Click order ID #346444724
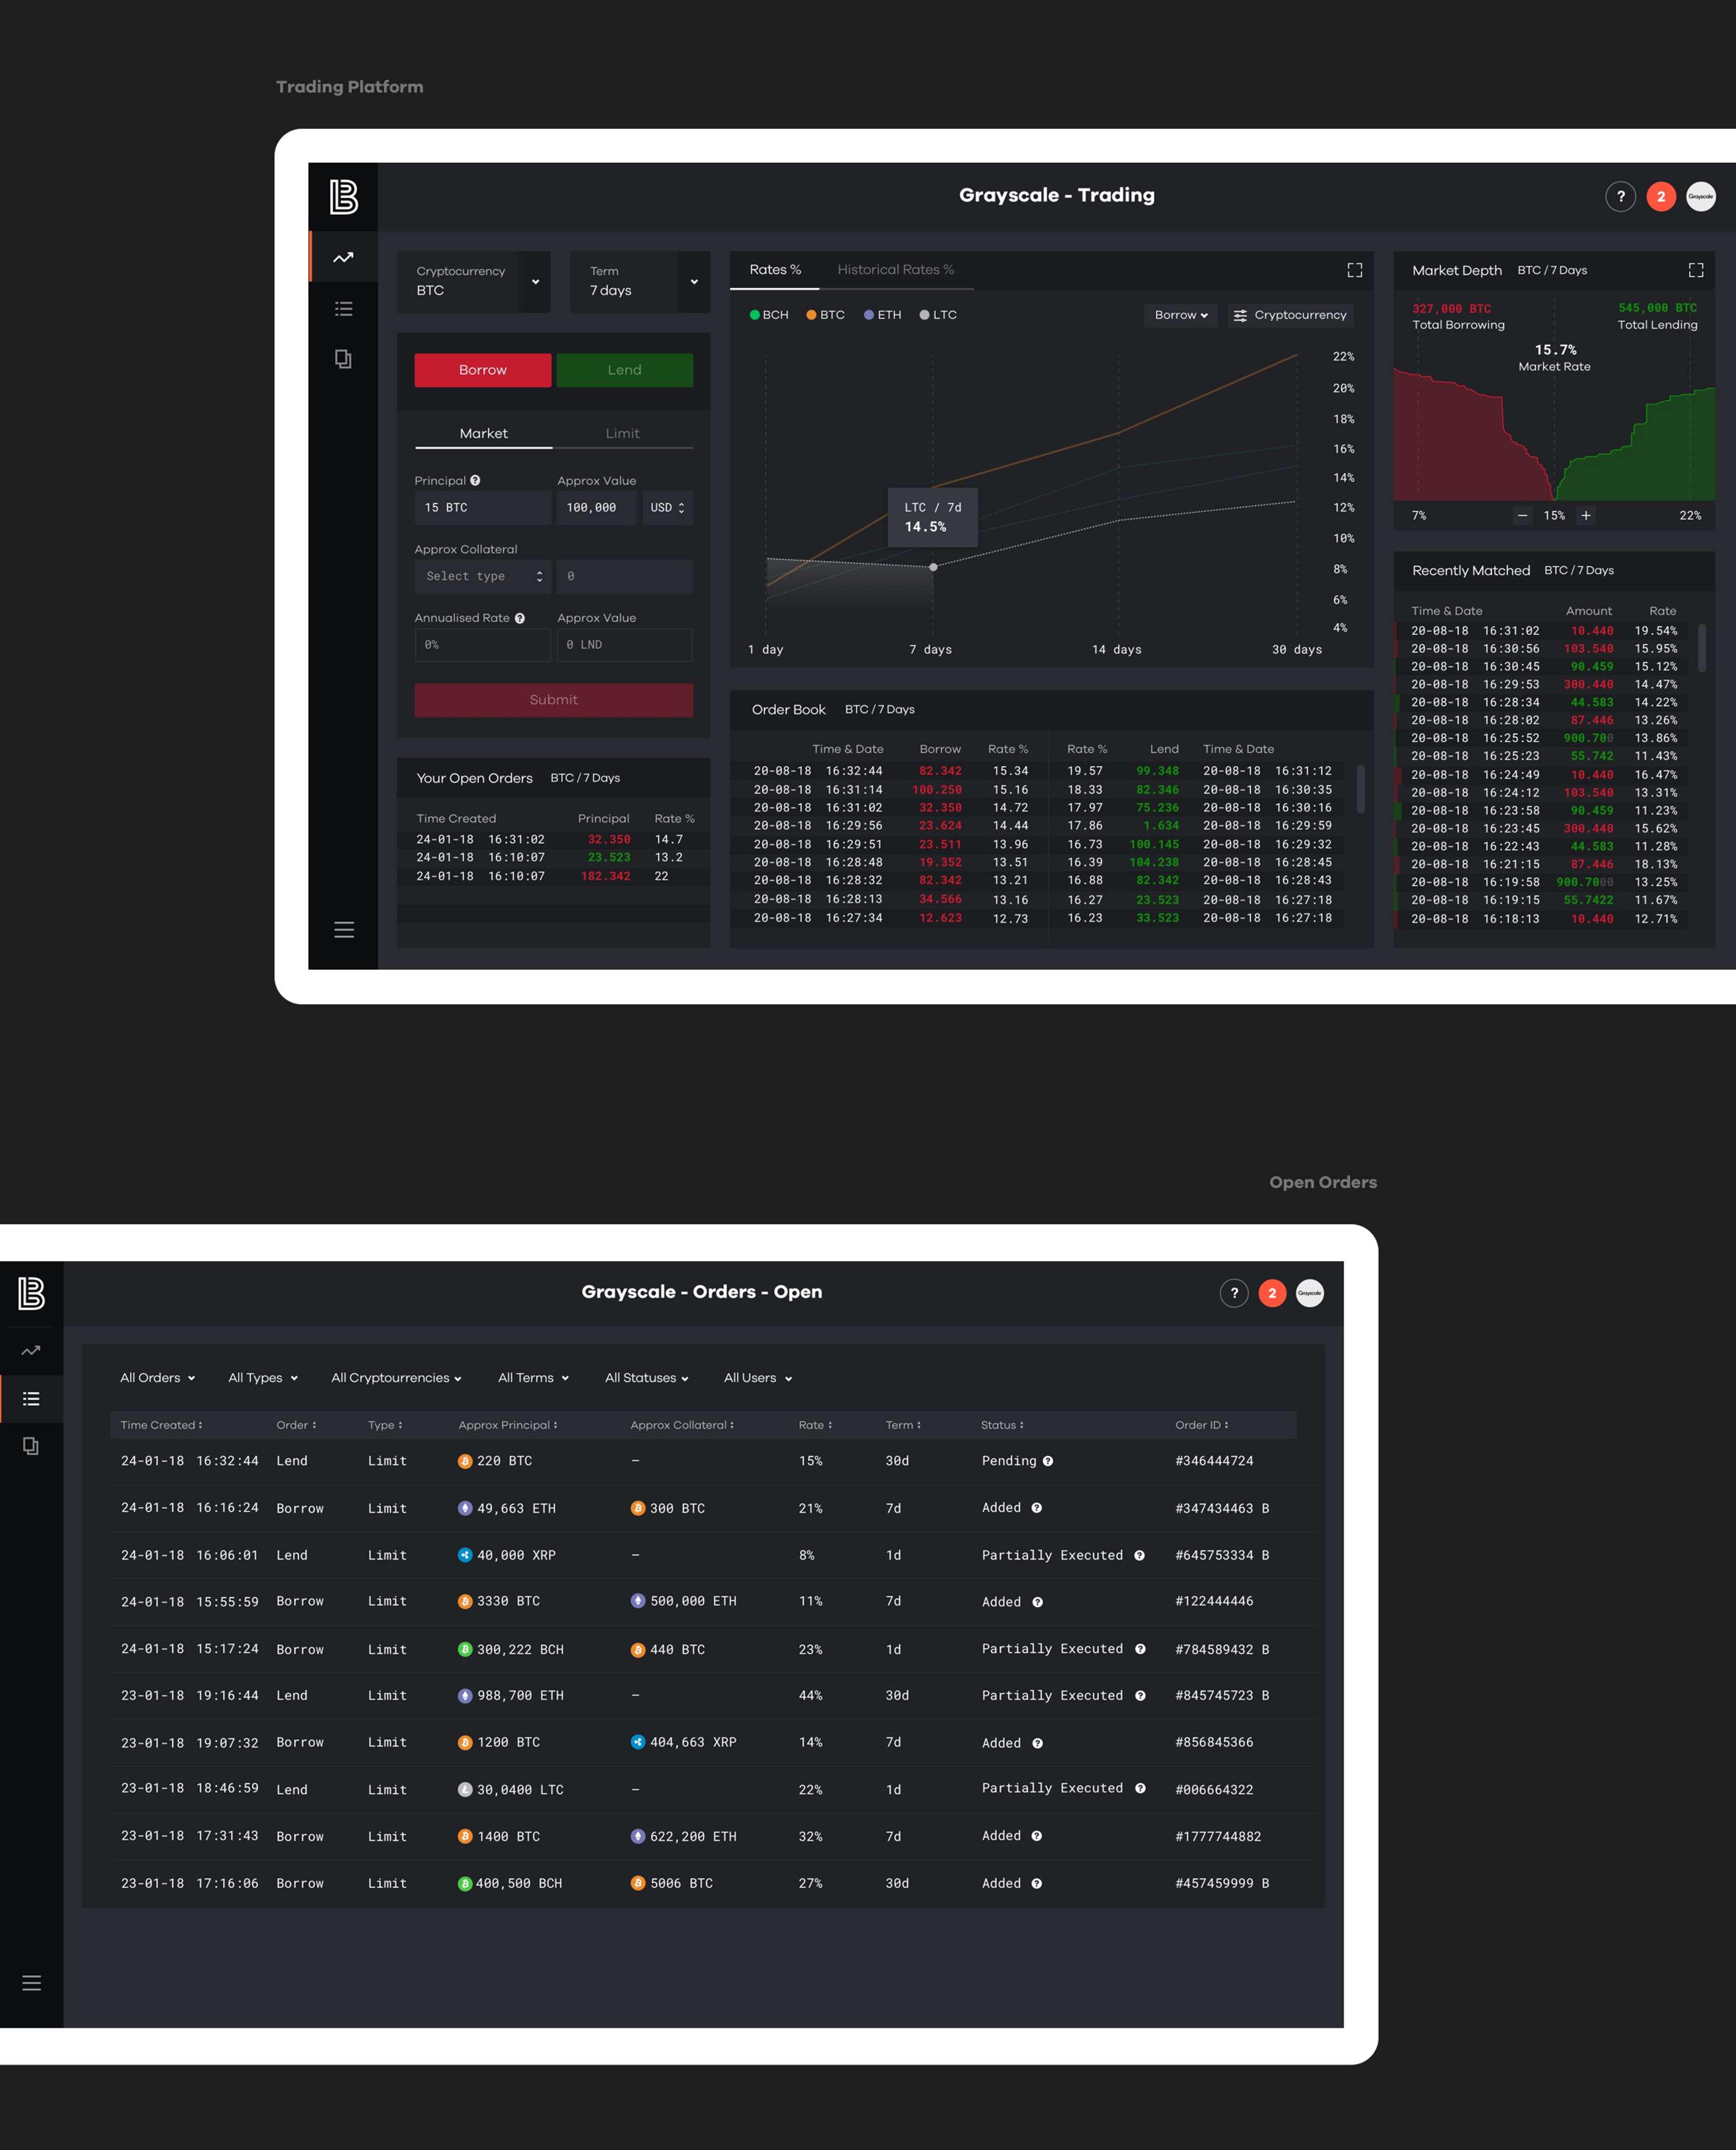This screenshot has height=2150, width=1736. coord(1214,1461)
